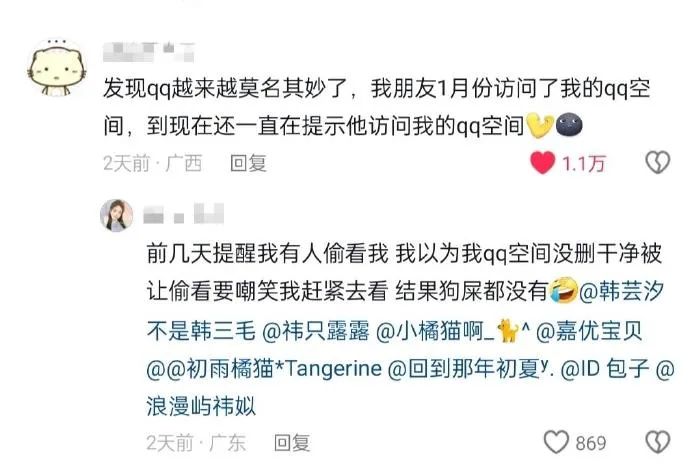The height and width of the screenshot is (467, 690).
Task: Dislike the reply comment with broken heart
Action: click(x=657, y=442)
